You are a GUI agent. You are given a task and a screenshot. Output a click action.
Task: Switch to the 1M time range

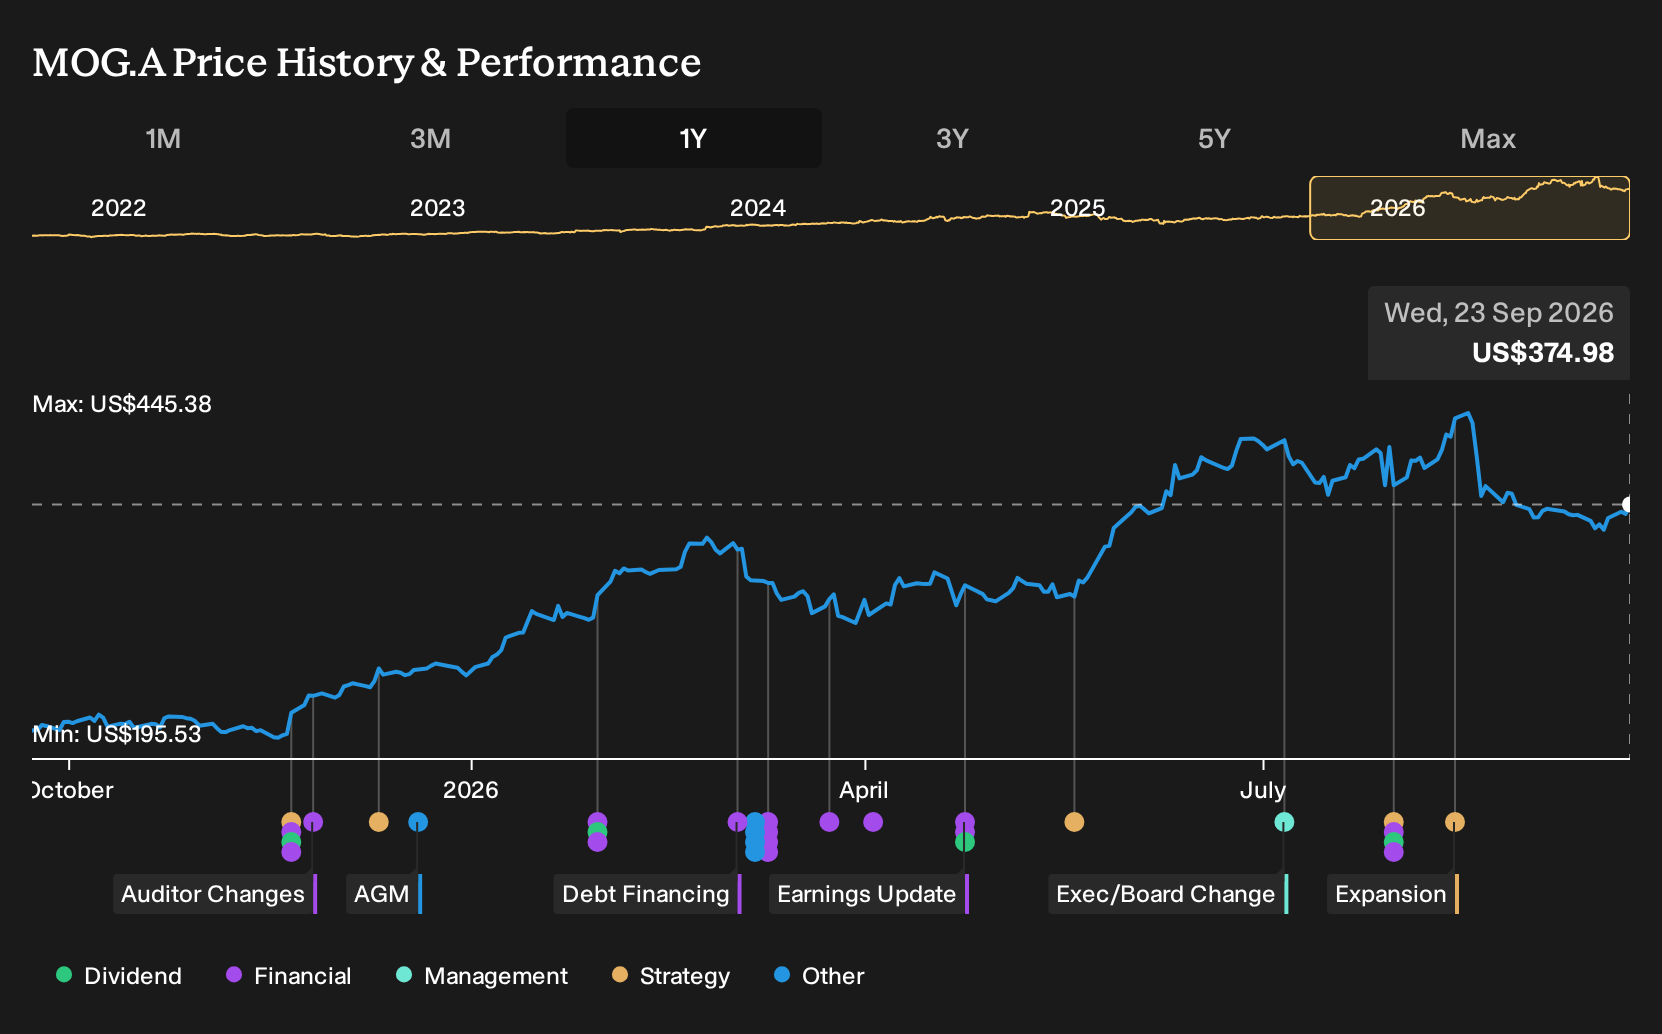163,138
